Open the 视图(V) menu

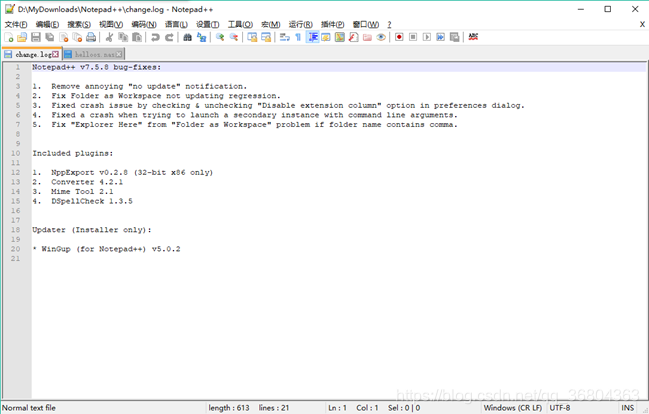111,24
